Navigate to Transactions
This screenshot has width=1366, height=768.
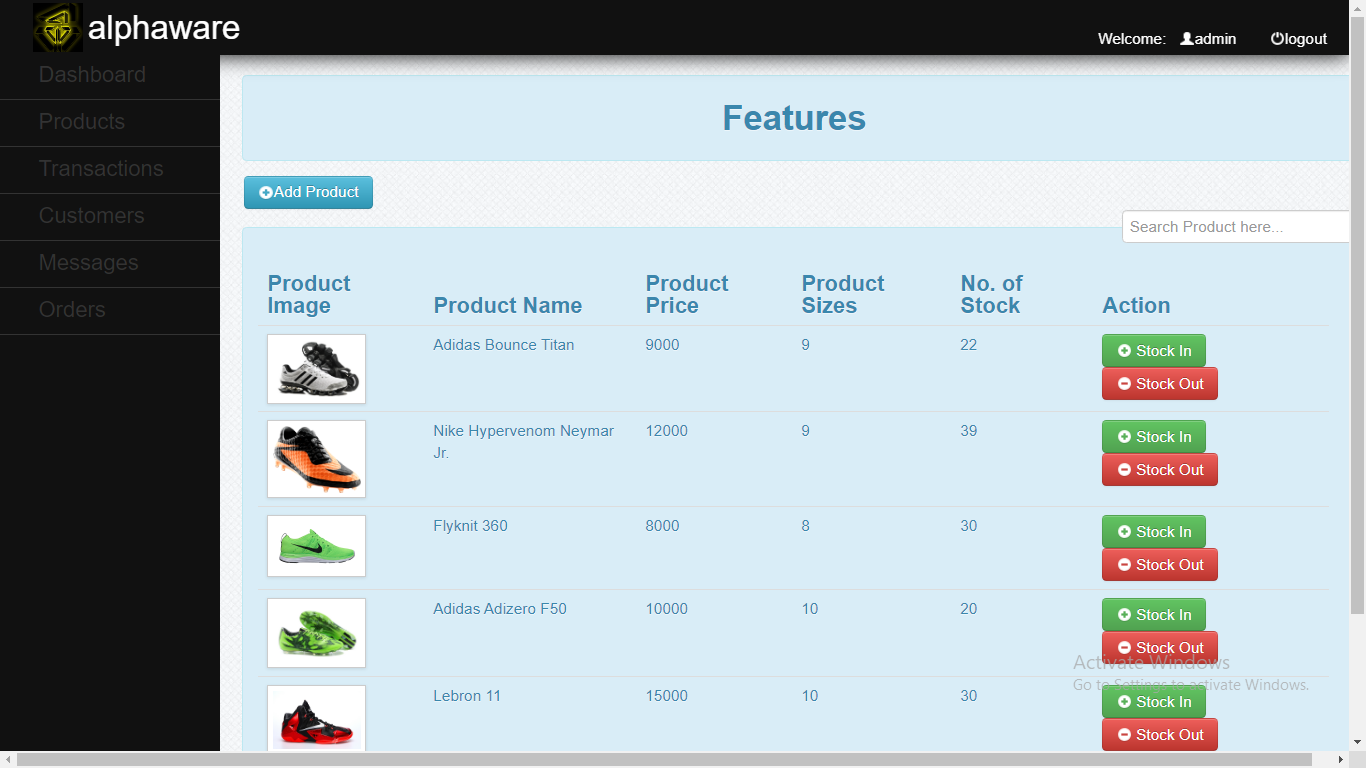[101, 169]
